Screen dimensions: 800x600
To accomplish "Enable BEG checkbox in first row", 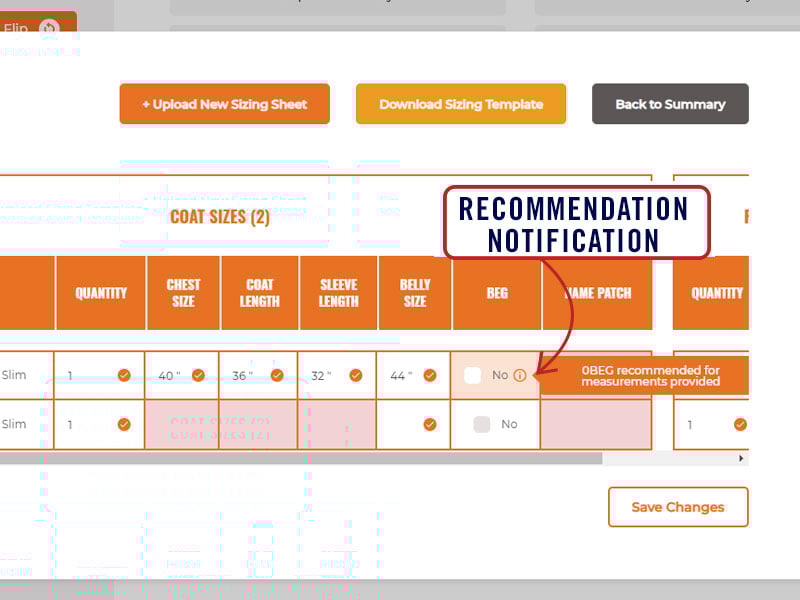I will pos(474,376).
